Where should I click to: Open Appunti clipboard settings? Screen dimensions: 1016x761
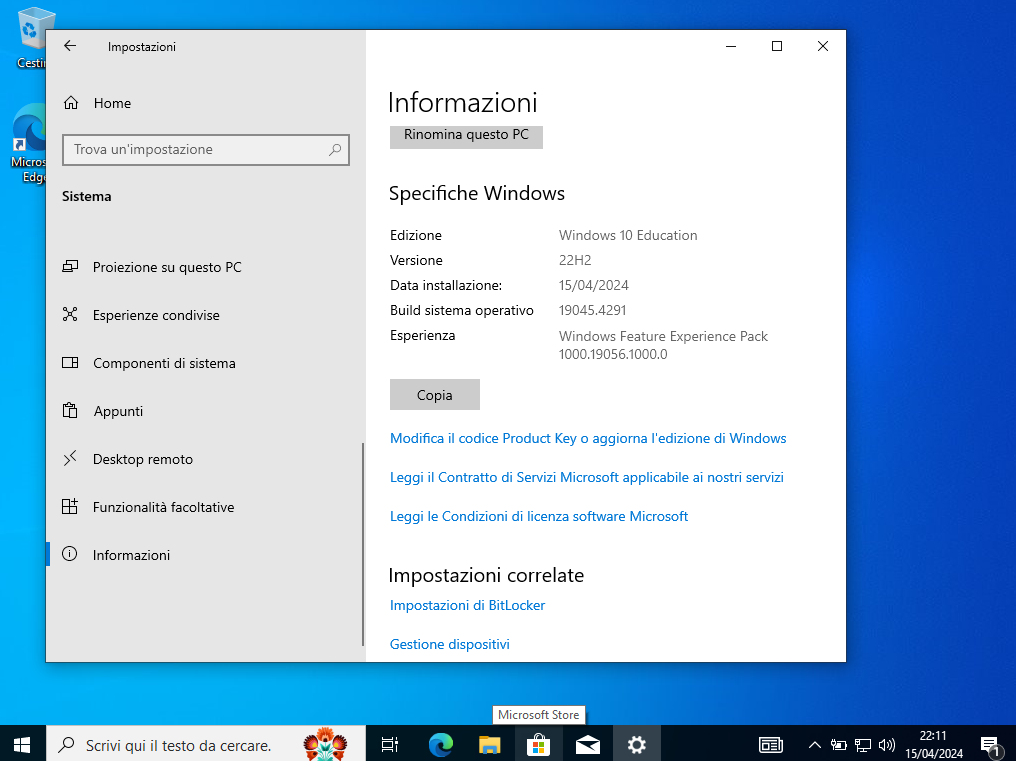(x=103, y=411)
